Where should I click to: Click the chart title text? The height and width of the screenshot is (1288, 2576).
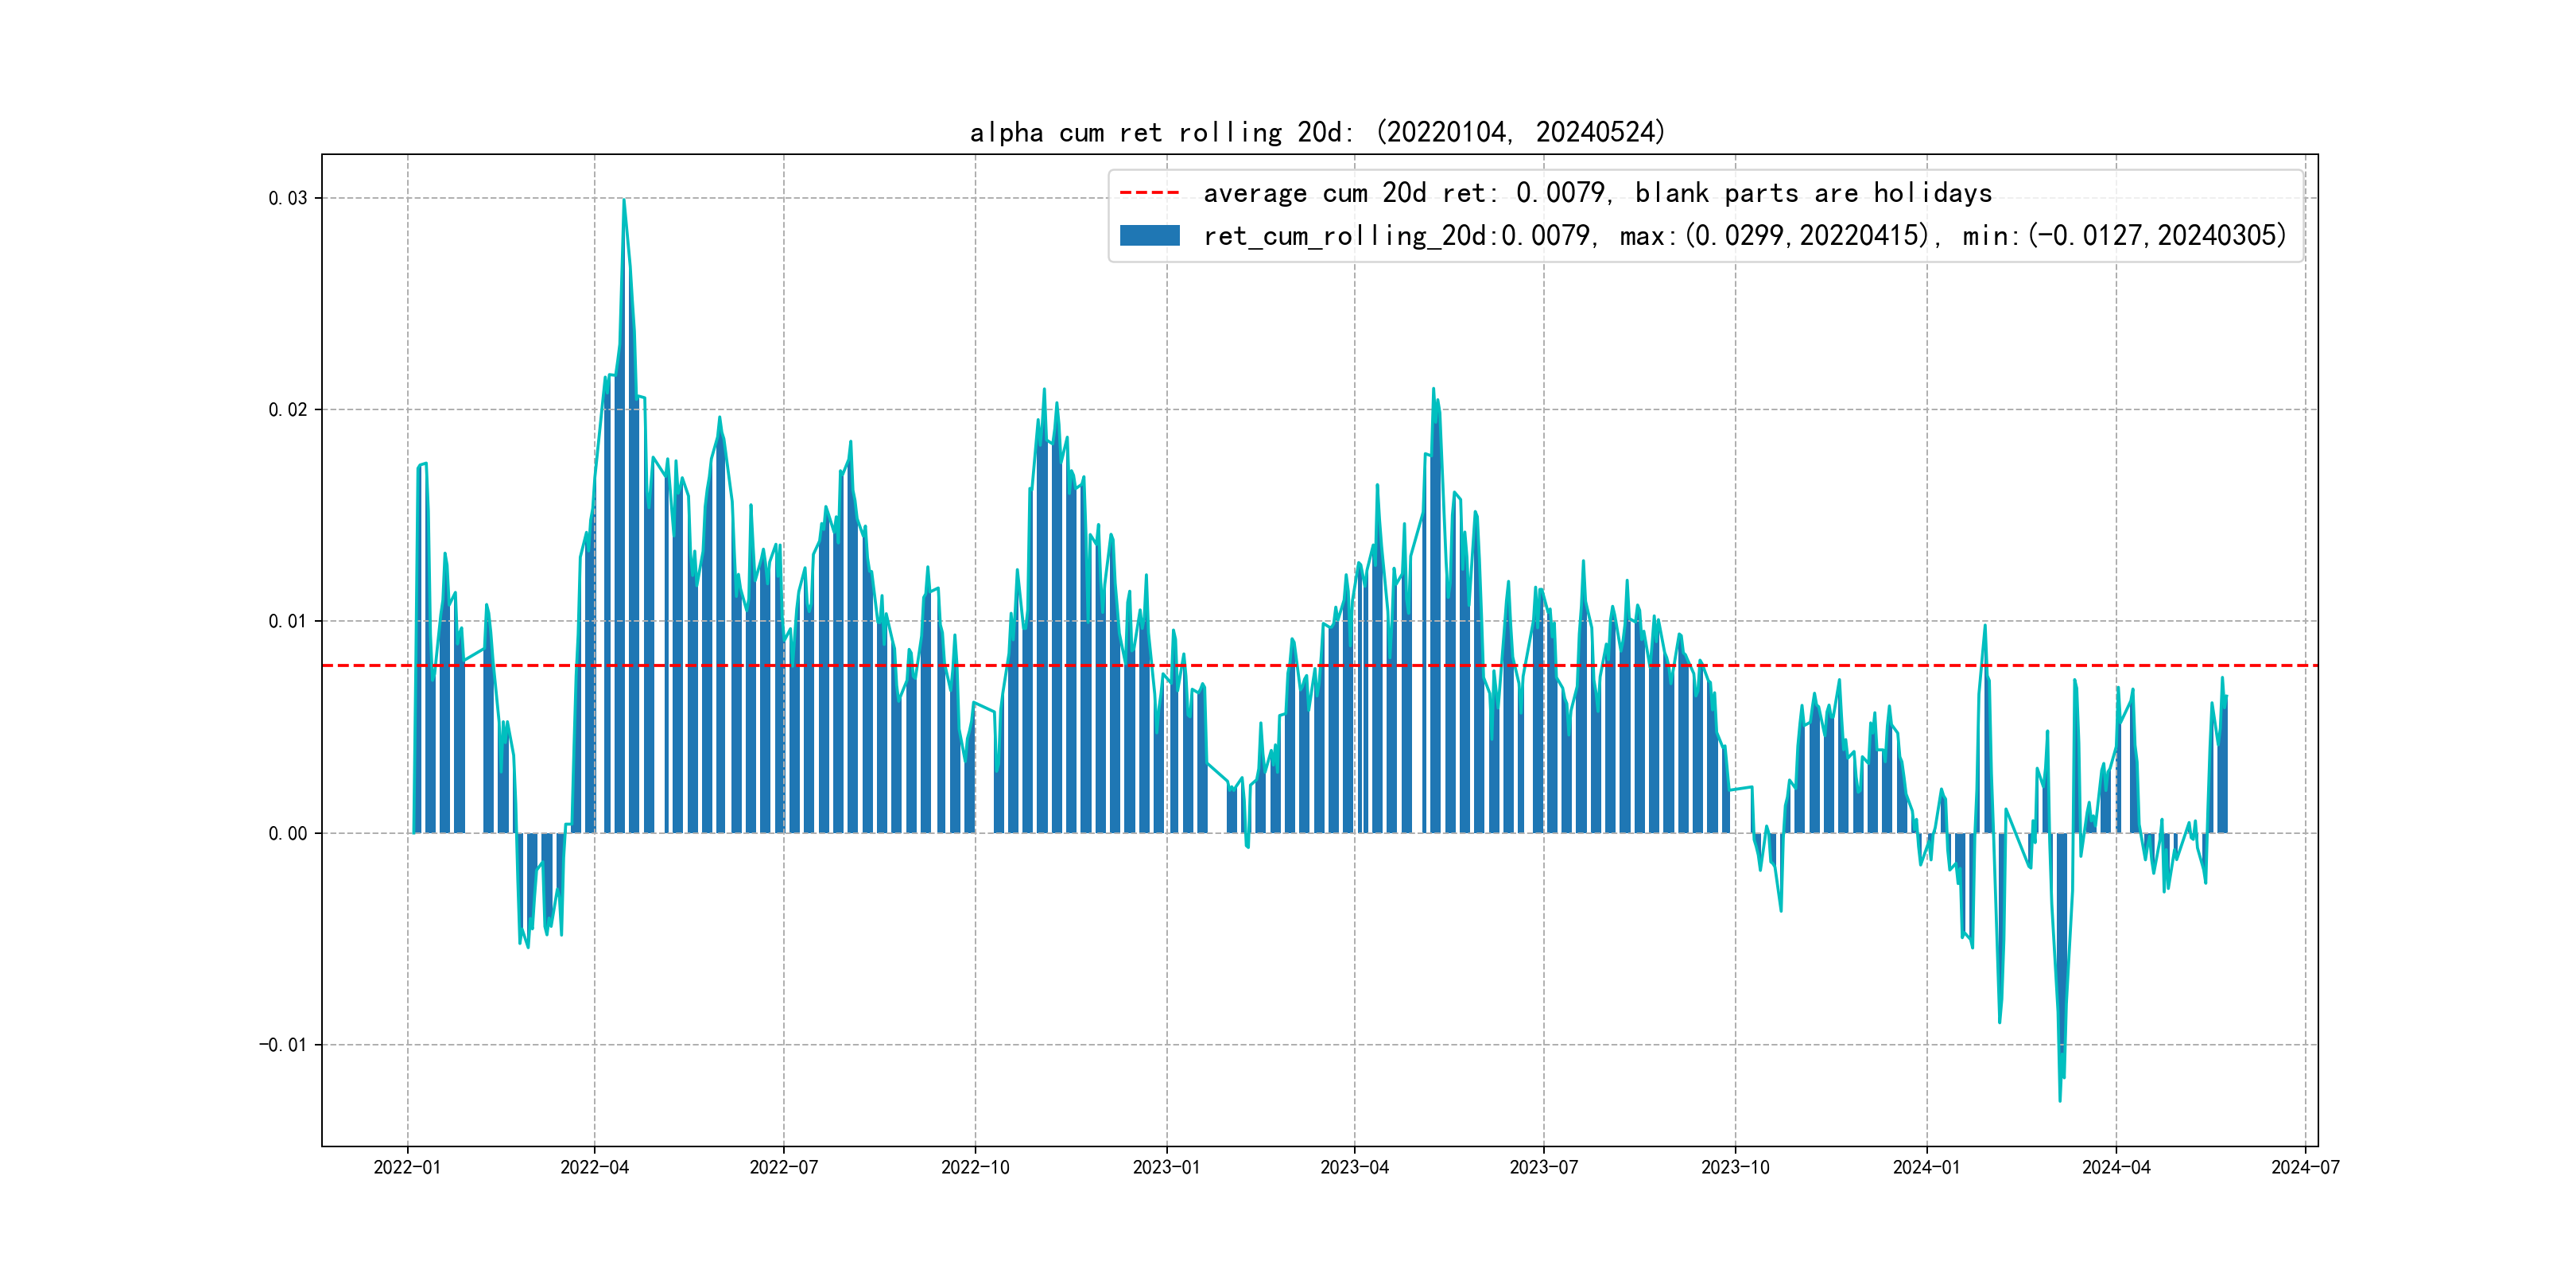tap(1317, 132)
